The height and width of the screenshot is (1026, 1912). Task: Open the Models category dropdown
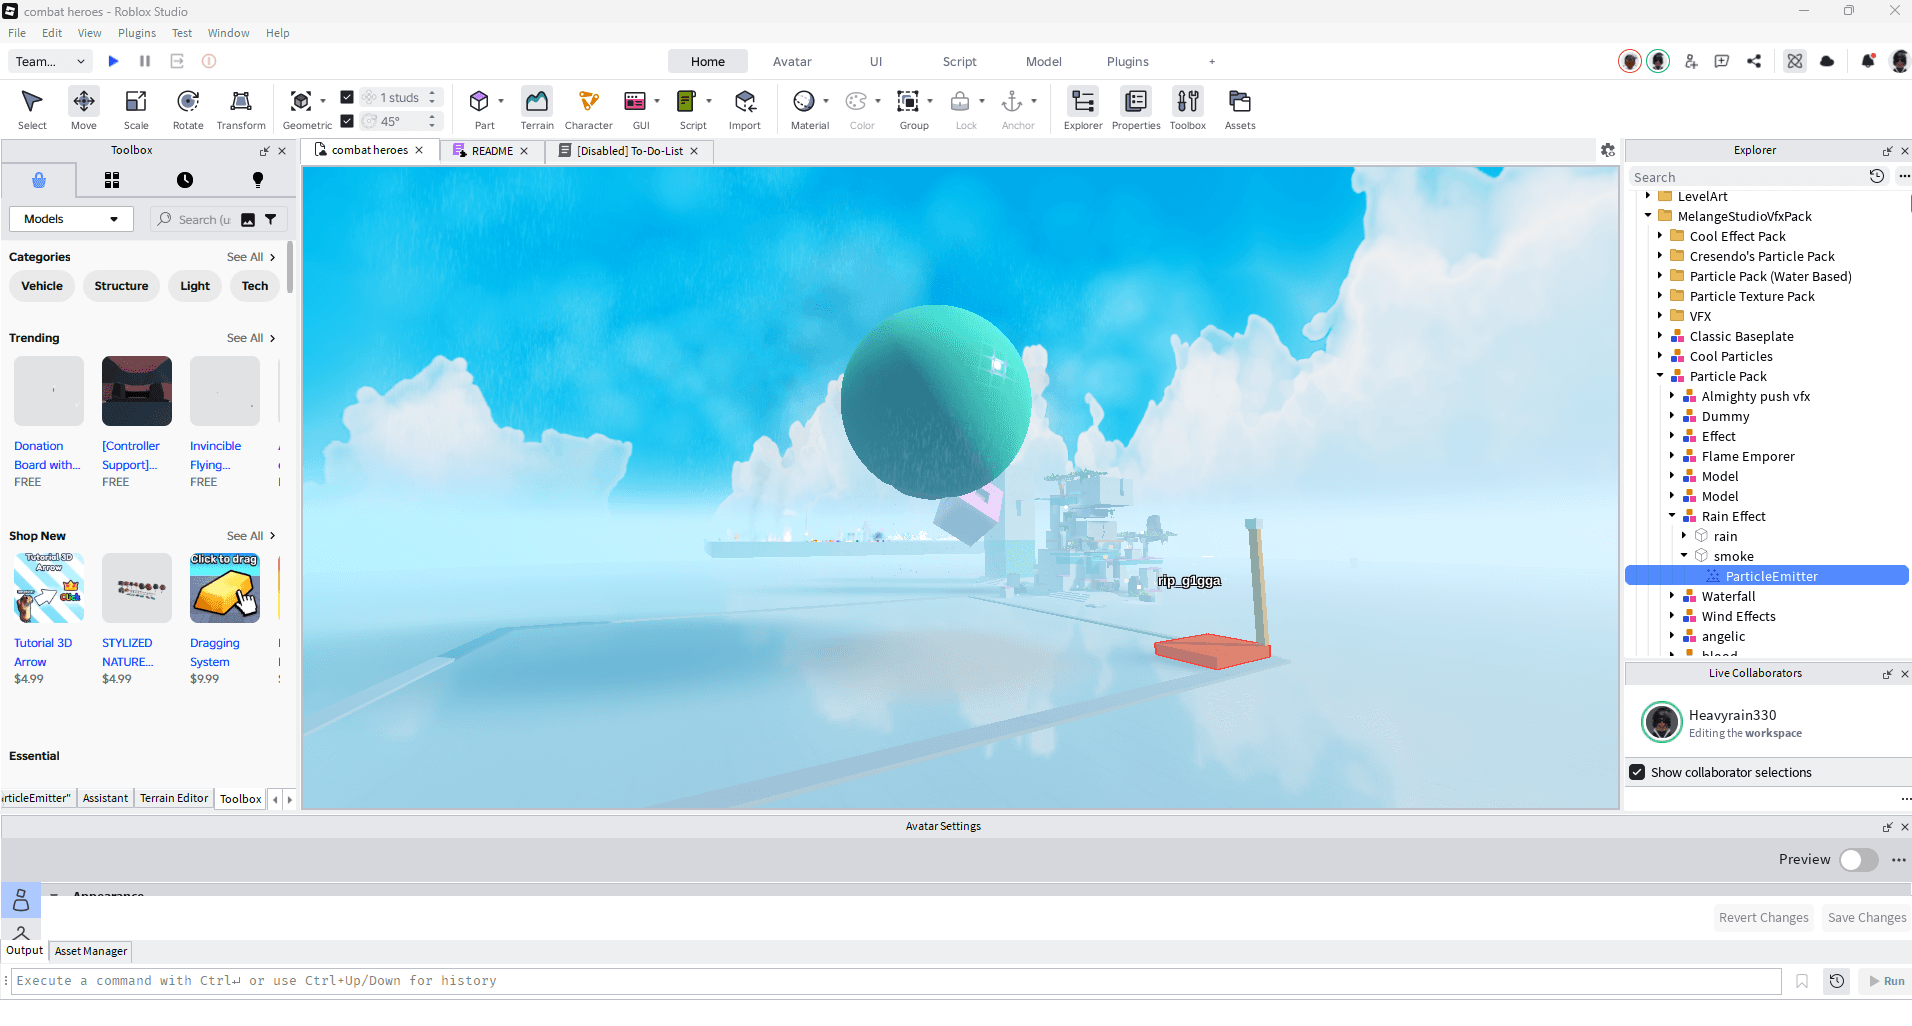tap(71, 219)
